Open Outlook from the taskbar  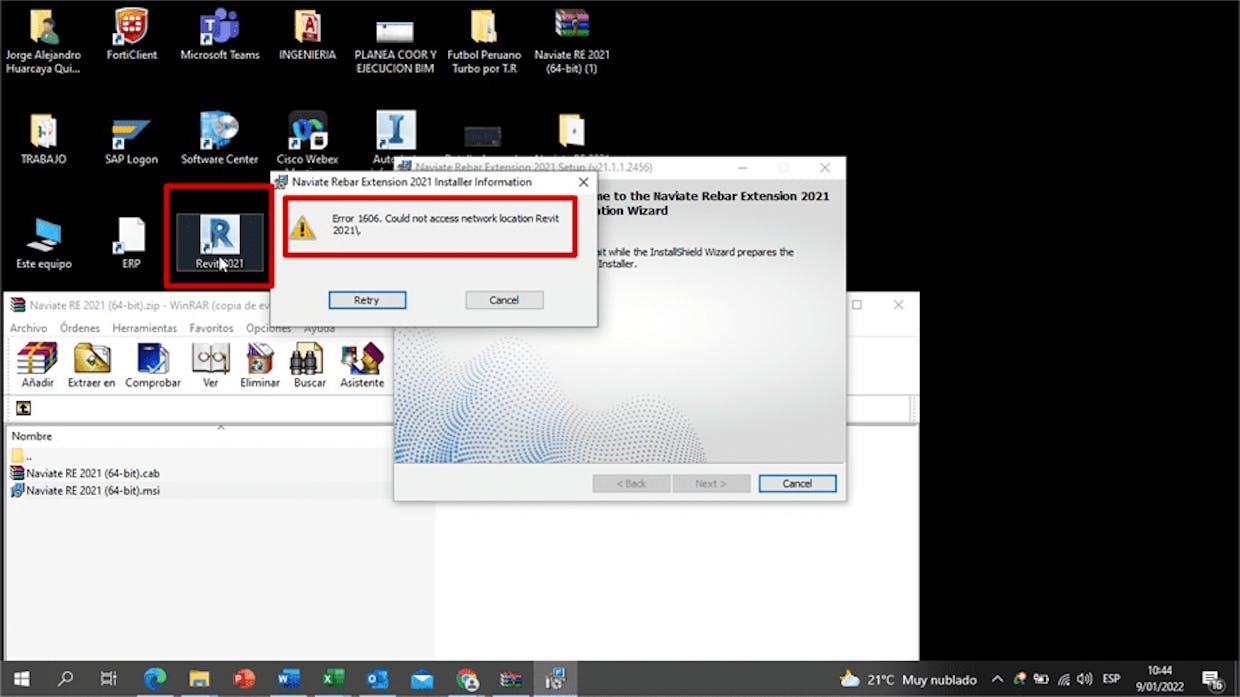pyautogui.click(x=377, y=679)
